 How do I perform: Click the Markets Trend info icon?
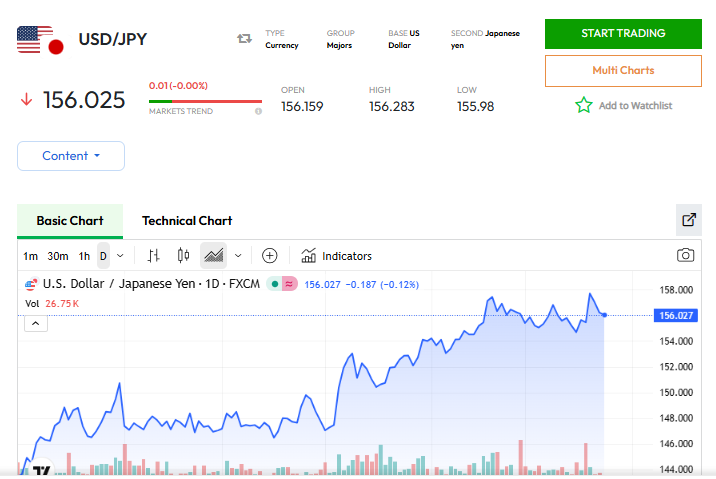258,111
